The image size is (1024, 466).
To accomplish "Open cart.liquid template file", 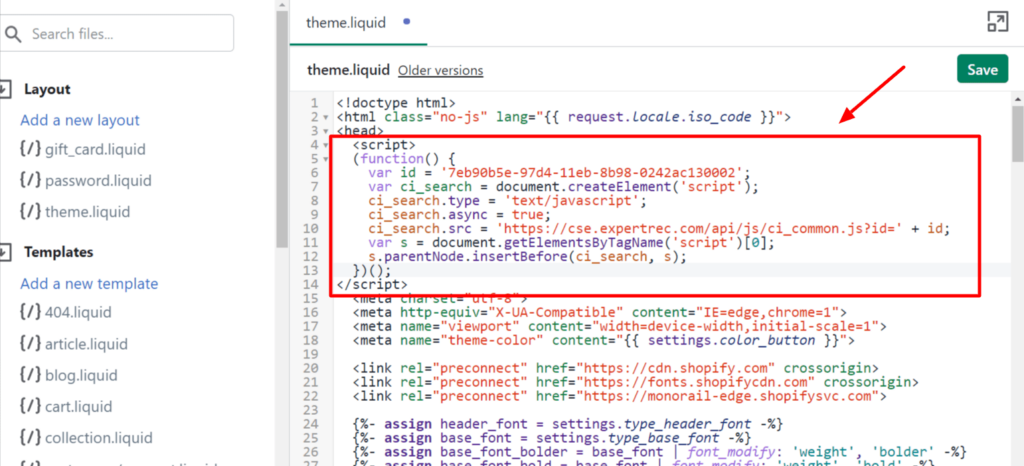I will point(80,407).
